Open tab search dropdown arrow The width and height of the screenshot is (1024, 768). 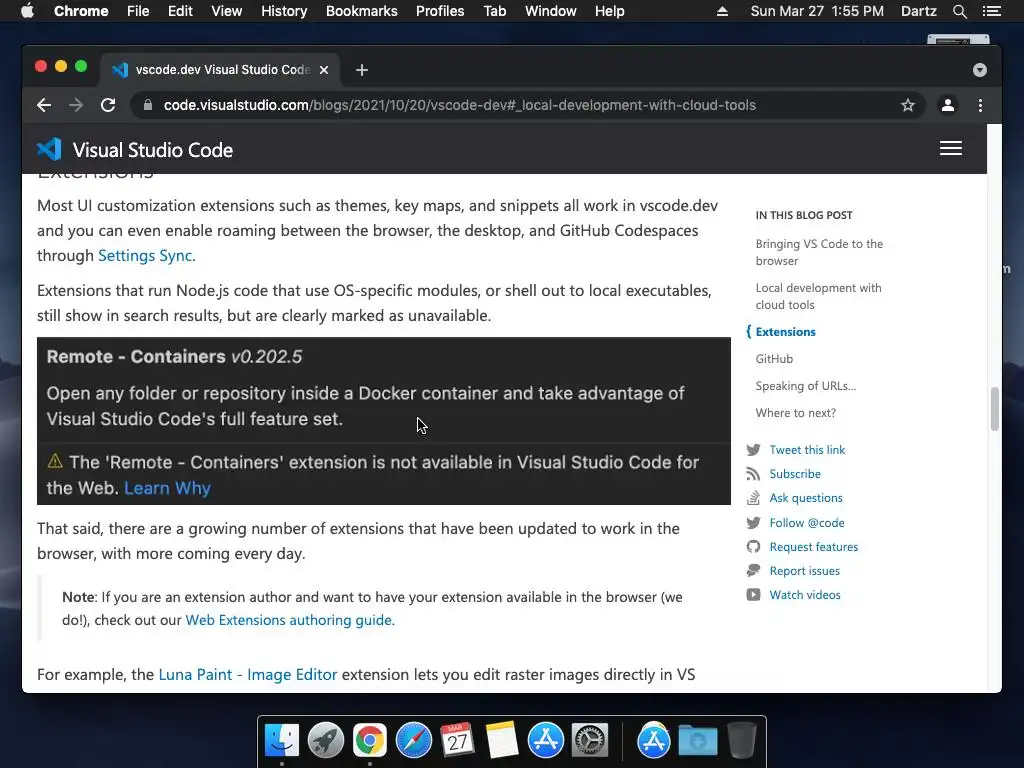coord(980,70)
